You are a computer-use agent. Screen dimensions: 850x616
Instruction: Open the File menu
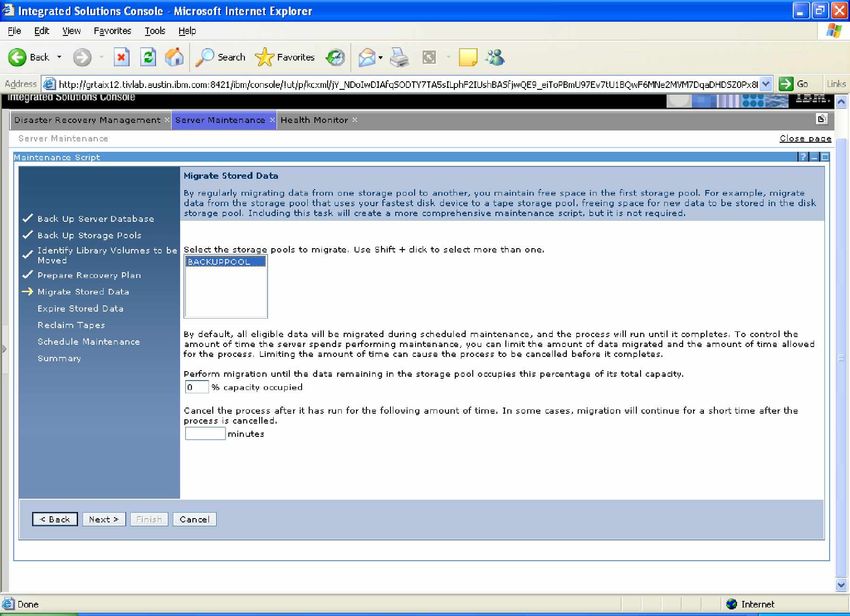tap(14, 31)
